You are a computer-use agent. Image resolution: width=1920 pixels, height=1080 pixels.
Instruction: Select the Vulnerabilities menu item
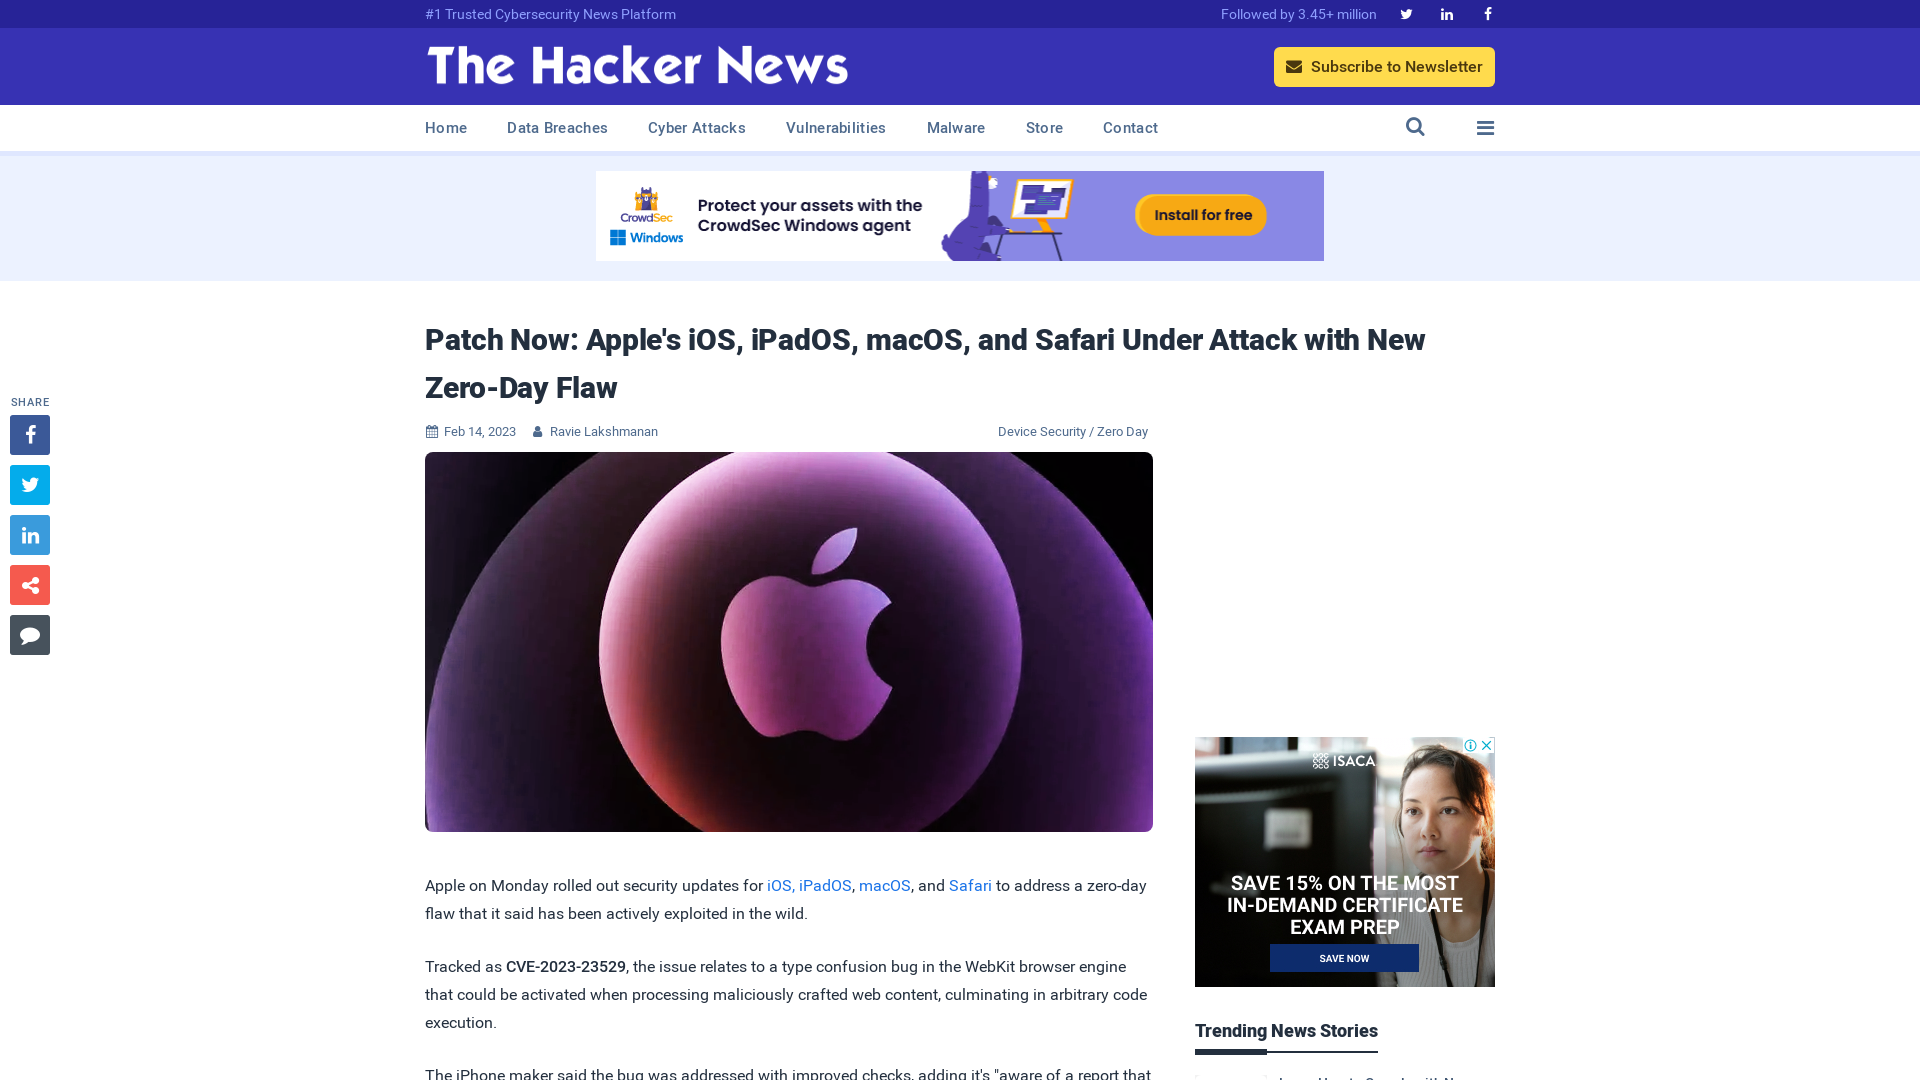tap(836, 127)
